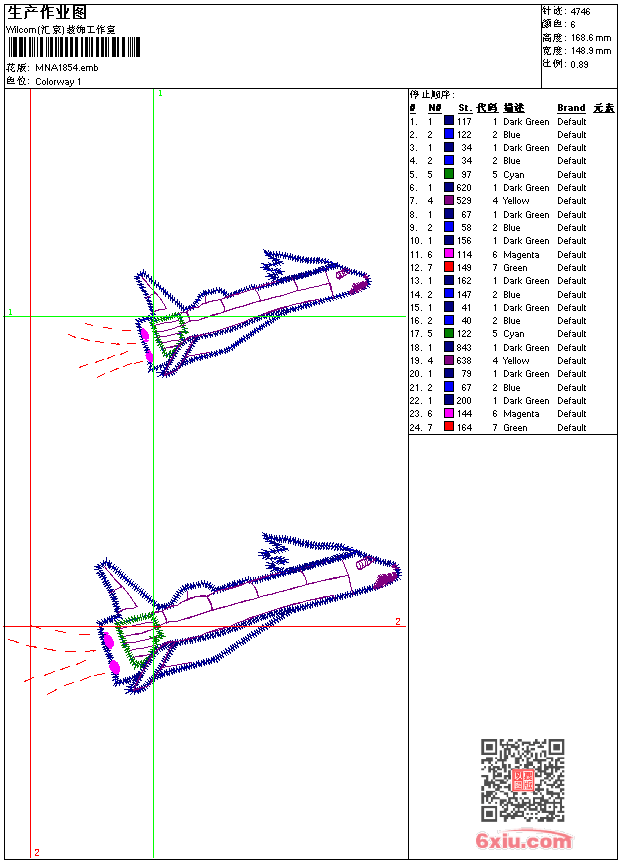Viewport: 620px width, 860px height.
Task: Choose the purple swatch in stop row 19
Action: [449, 360]
